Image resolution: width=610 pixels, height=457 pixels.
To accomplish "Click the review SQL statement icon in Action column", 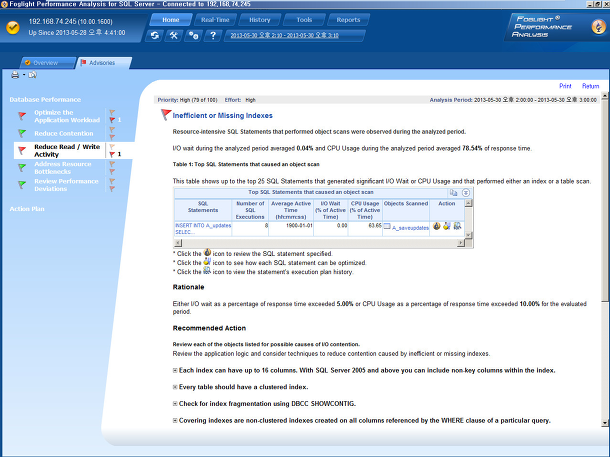I will pos(436,226).
